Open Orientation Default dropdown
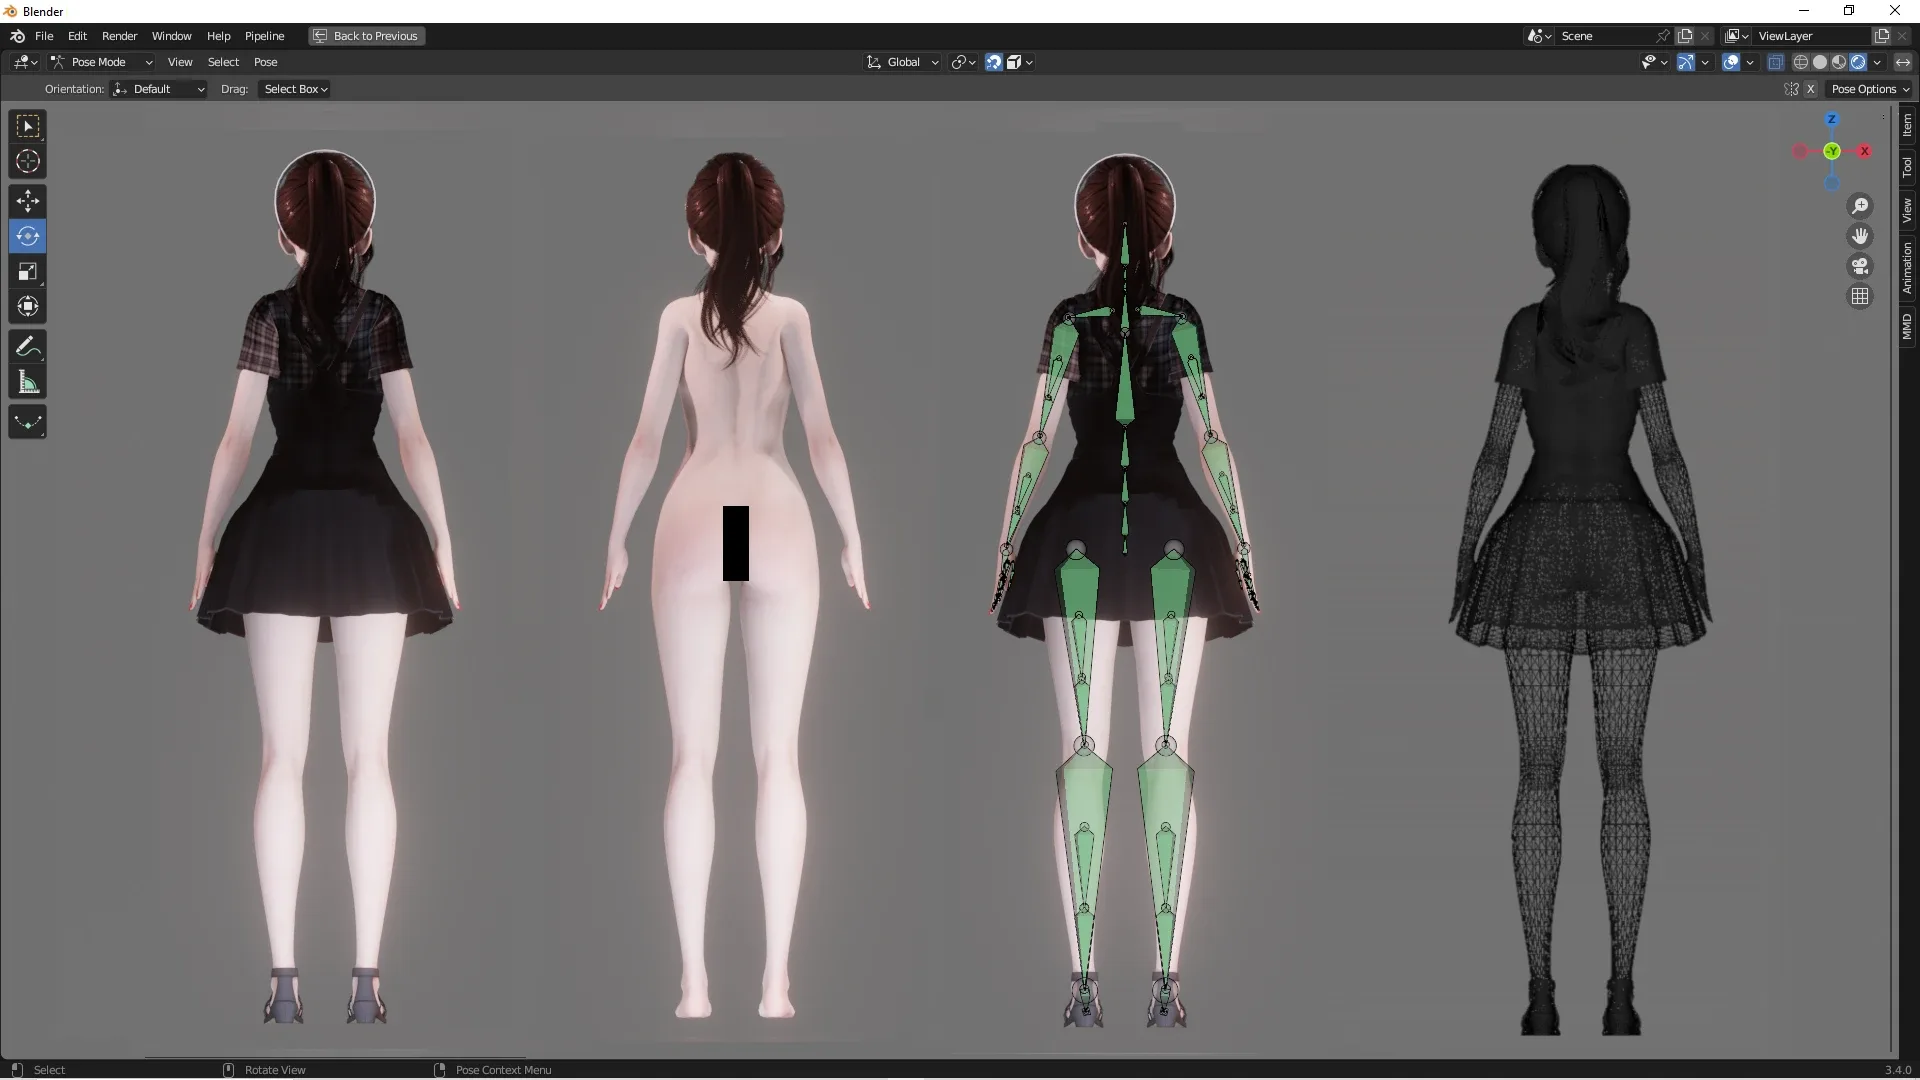The width and height of the screenshot is (1920, 1080). click(159, 89)
